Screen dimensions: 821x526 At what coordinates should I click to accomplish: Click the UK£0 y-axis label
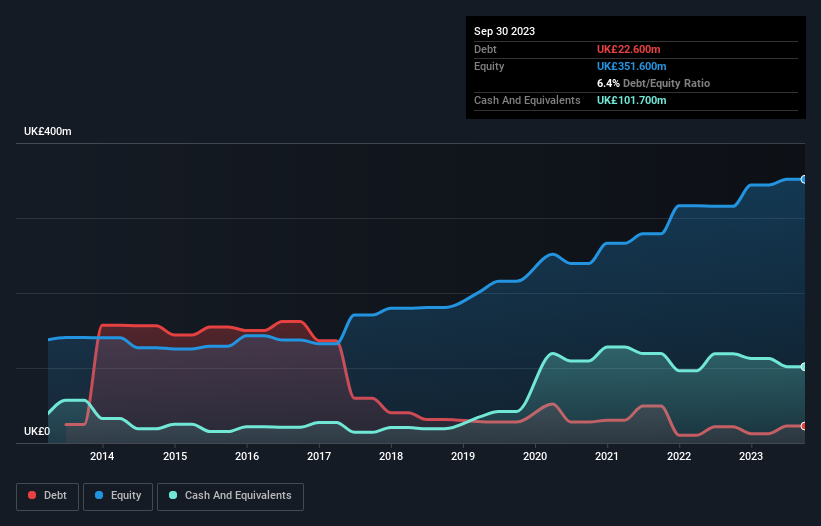37,431
